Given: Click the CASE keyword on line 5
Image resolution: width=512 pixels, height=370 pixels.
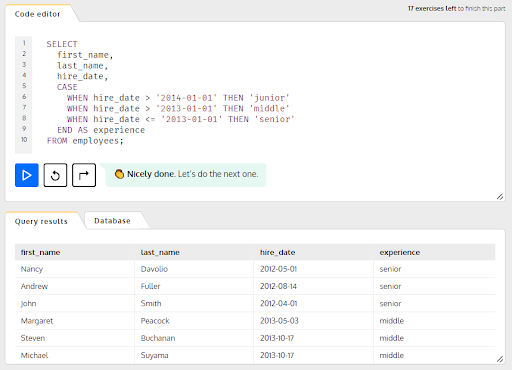Looking at the screenshot, I should pyautogui.click(x=67, y=87).
